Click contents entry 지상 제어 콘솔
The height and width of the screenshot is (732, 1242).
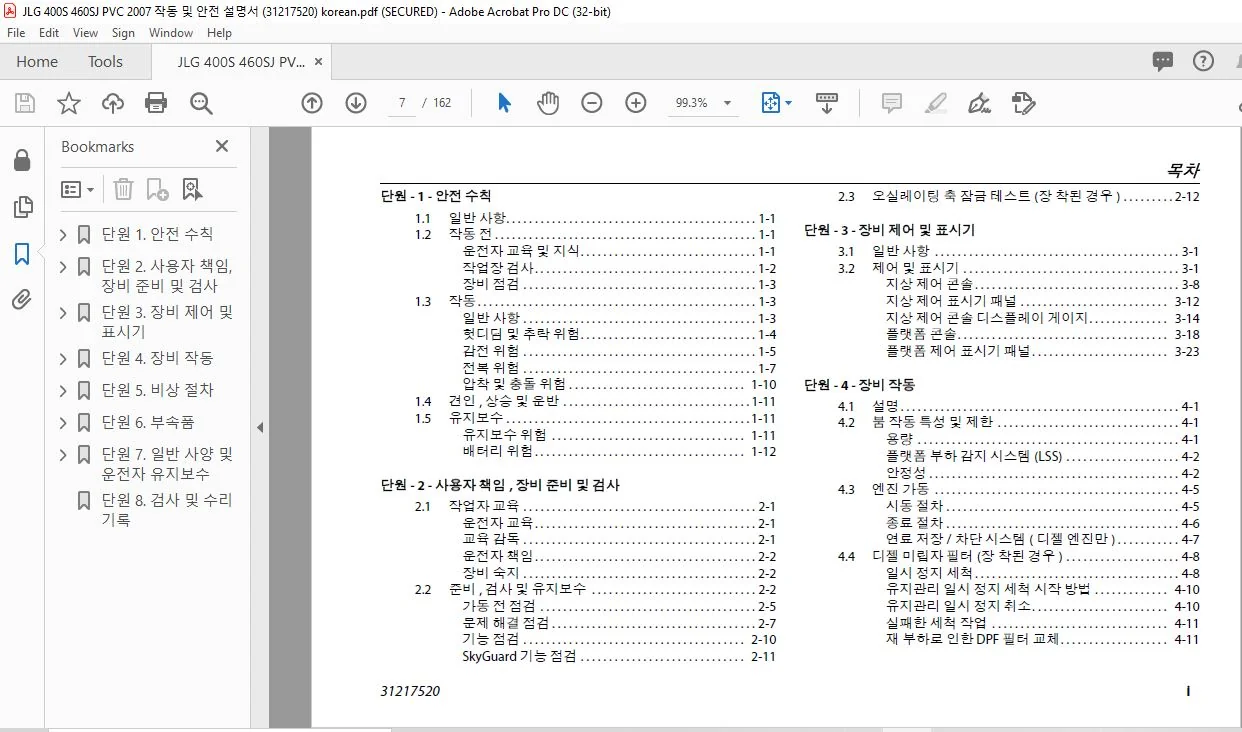(x=1043, y=285)
